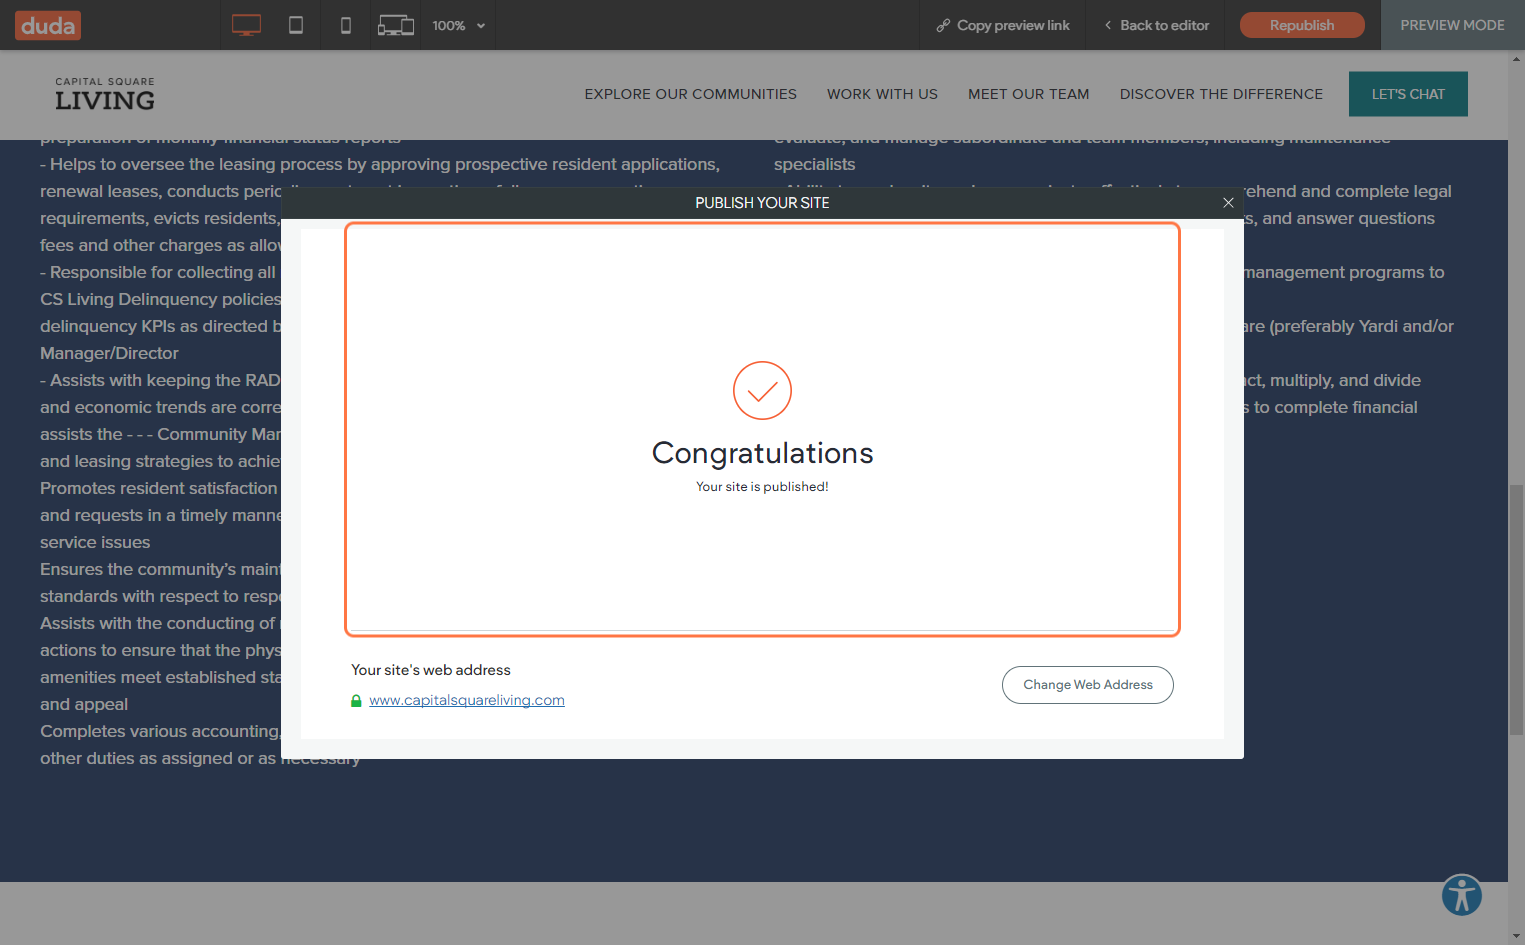Click the Republish button

pos(1302,25)
